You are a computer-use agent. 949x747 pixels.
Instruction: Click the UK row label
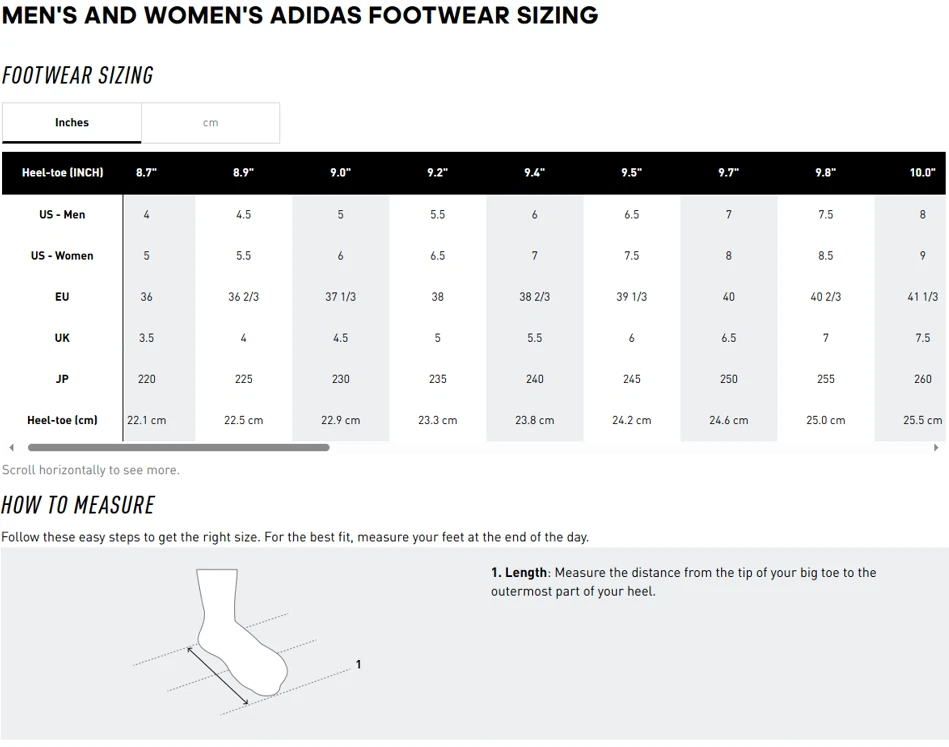(x=62, y=338)
